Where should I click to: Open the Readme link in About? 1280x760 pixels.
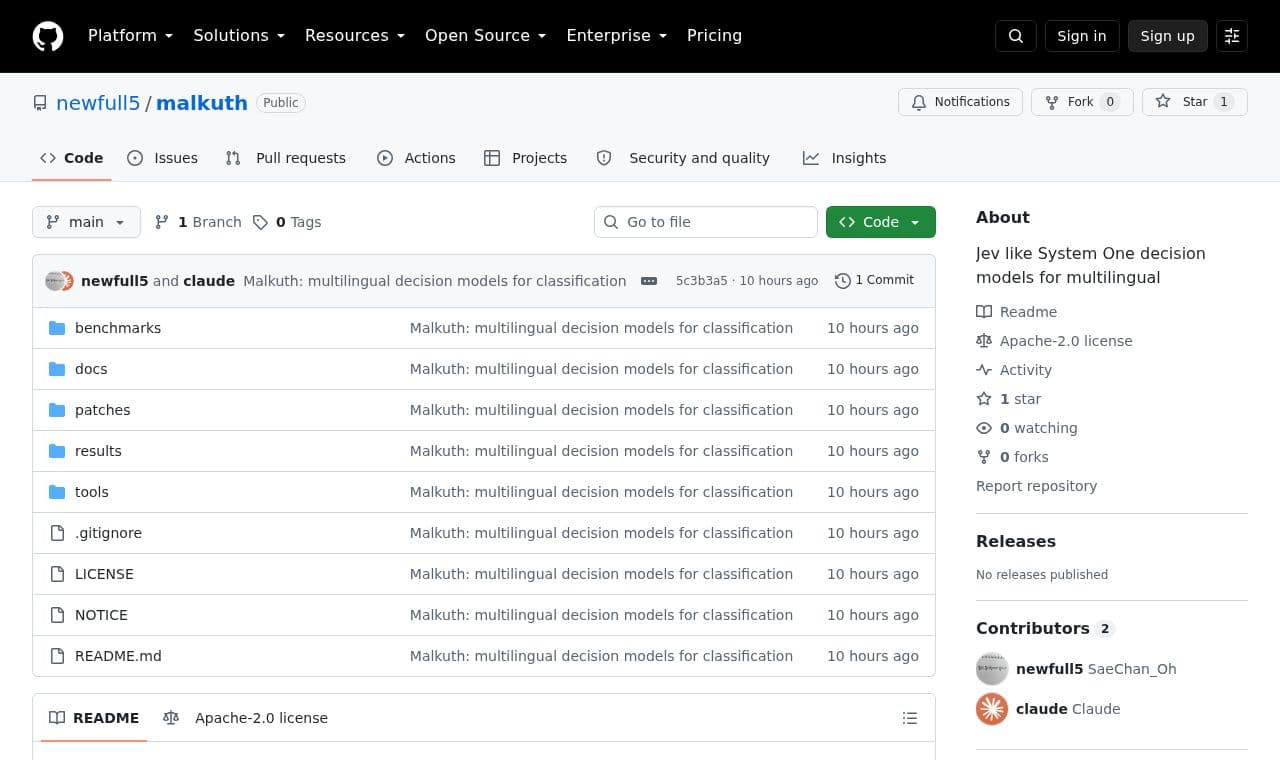click(1017, 312)
